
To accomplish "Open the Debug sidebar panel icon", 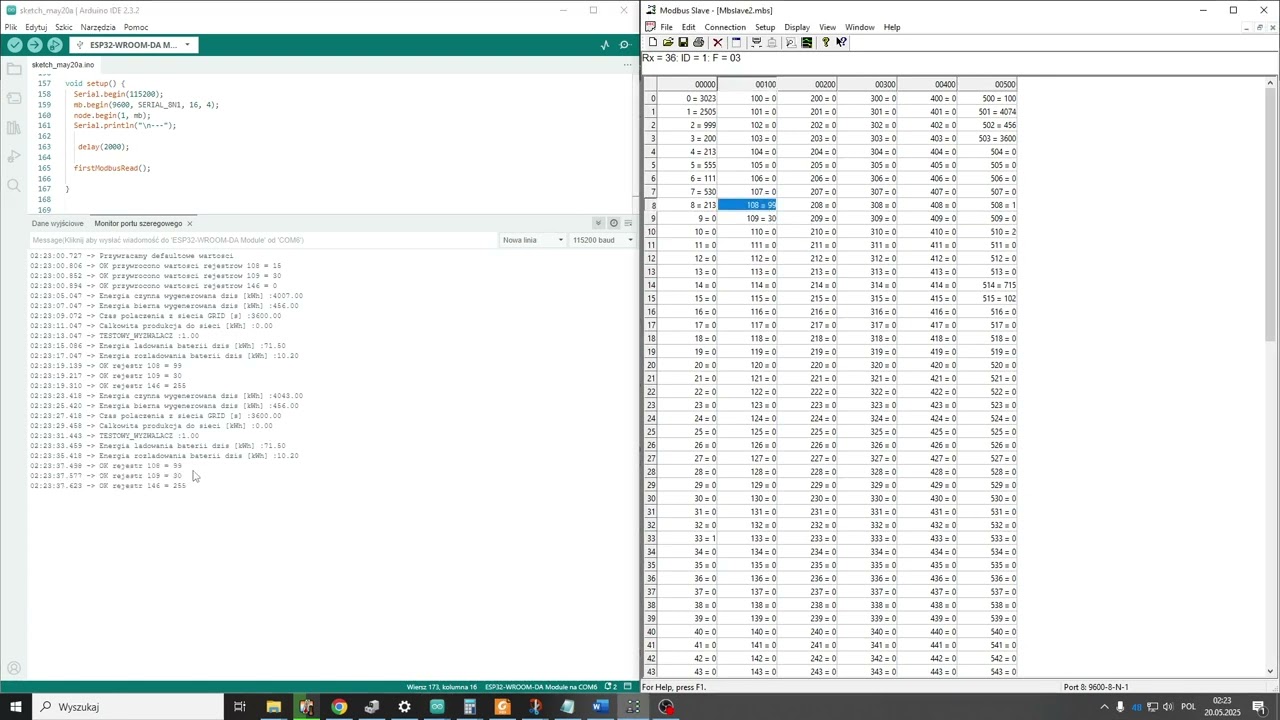I will (13, 156).
